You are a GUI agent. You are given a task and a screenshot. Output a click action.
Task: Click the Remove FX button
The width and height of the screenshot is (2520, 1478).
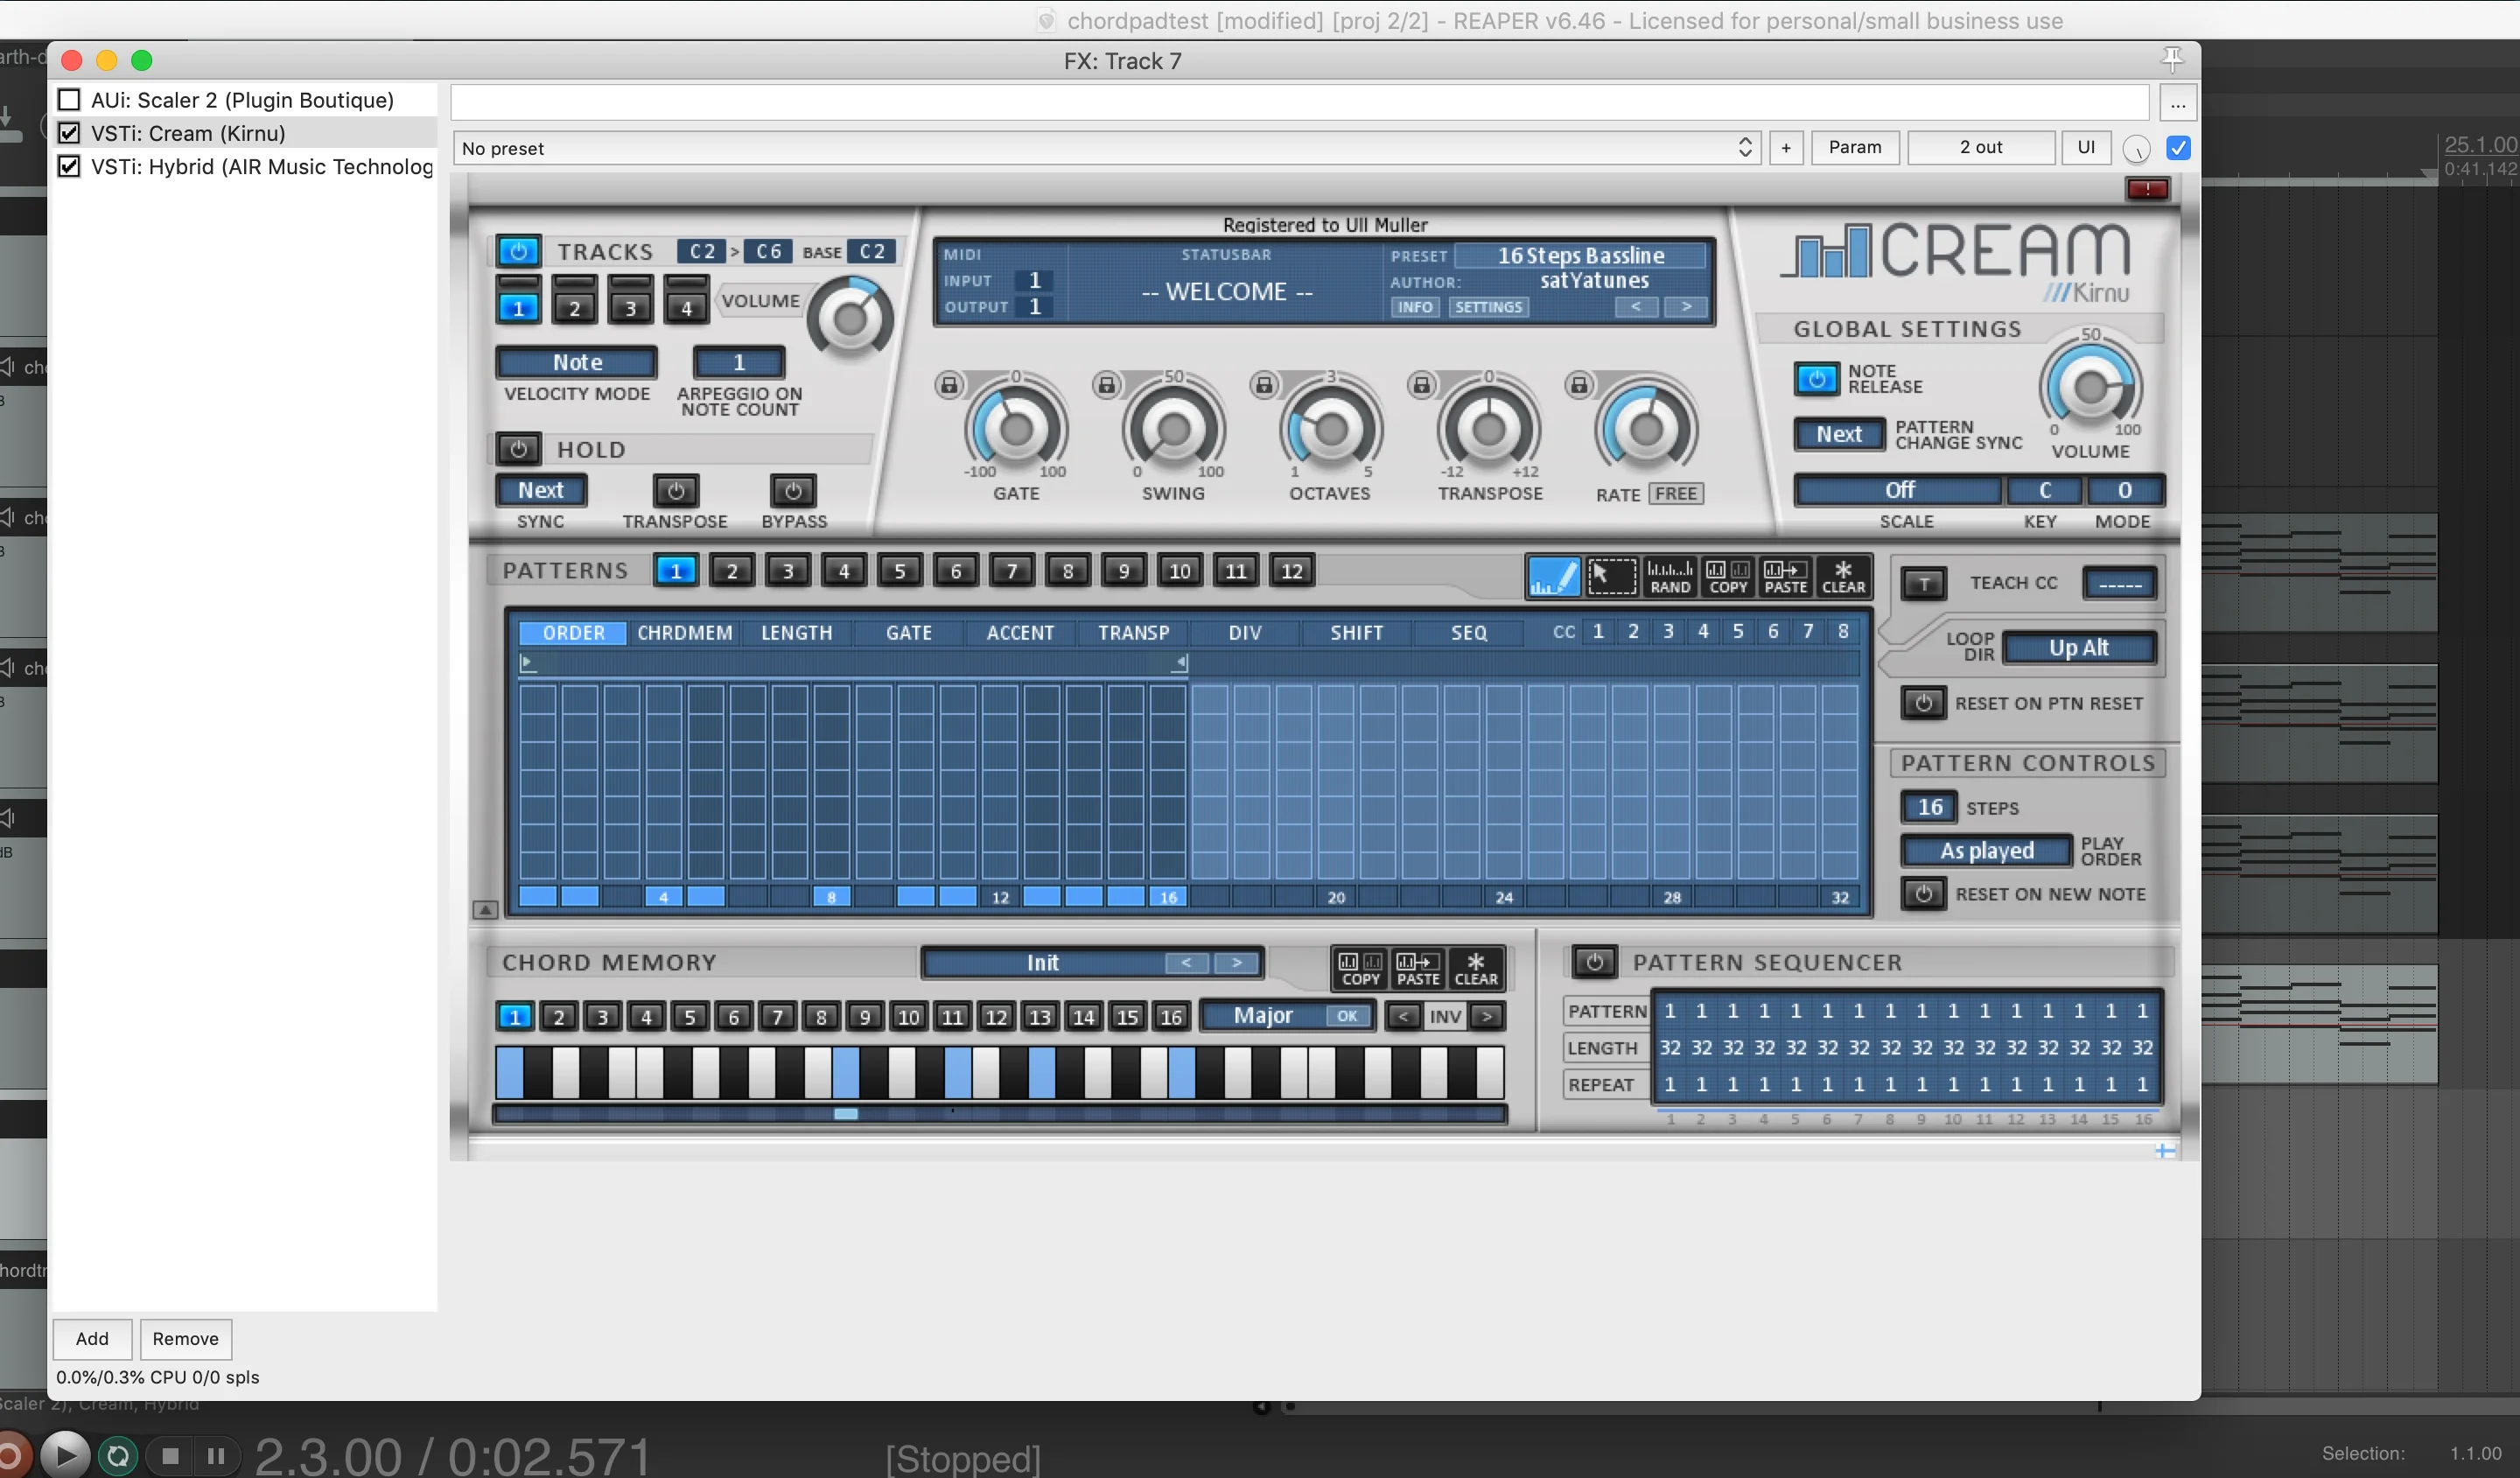185,1339
